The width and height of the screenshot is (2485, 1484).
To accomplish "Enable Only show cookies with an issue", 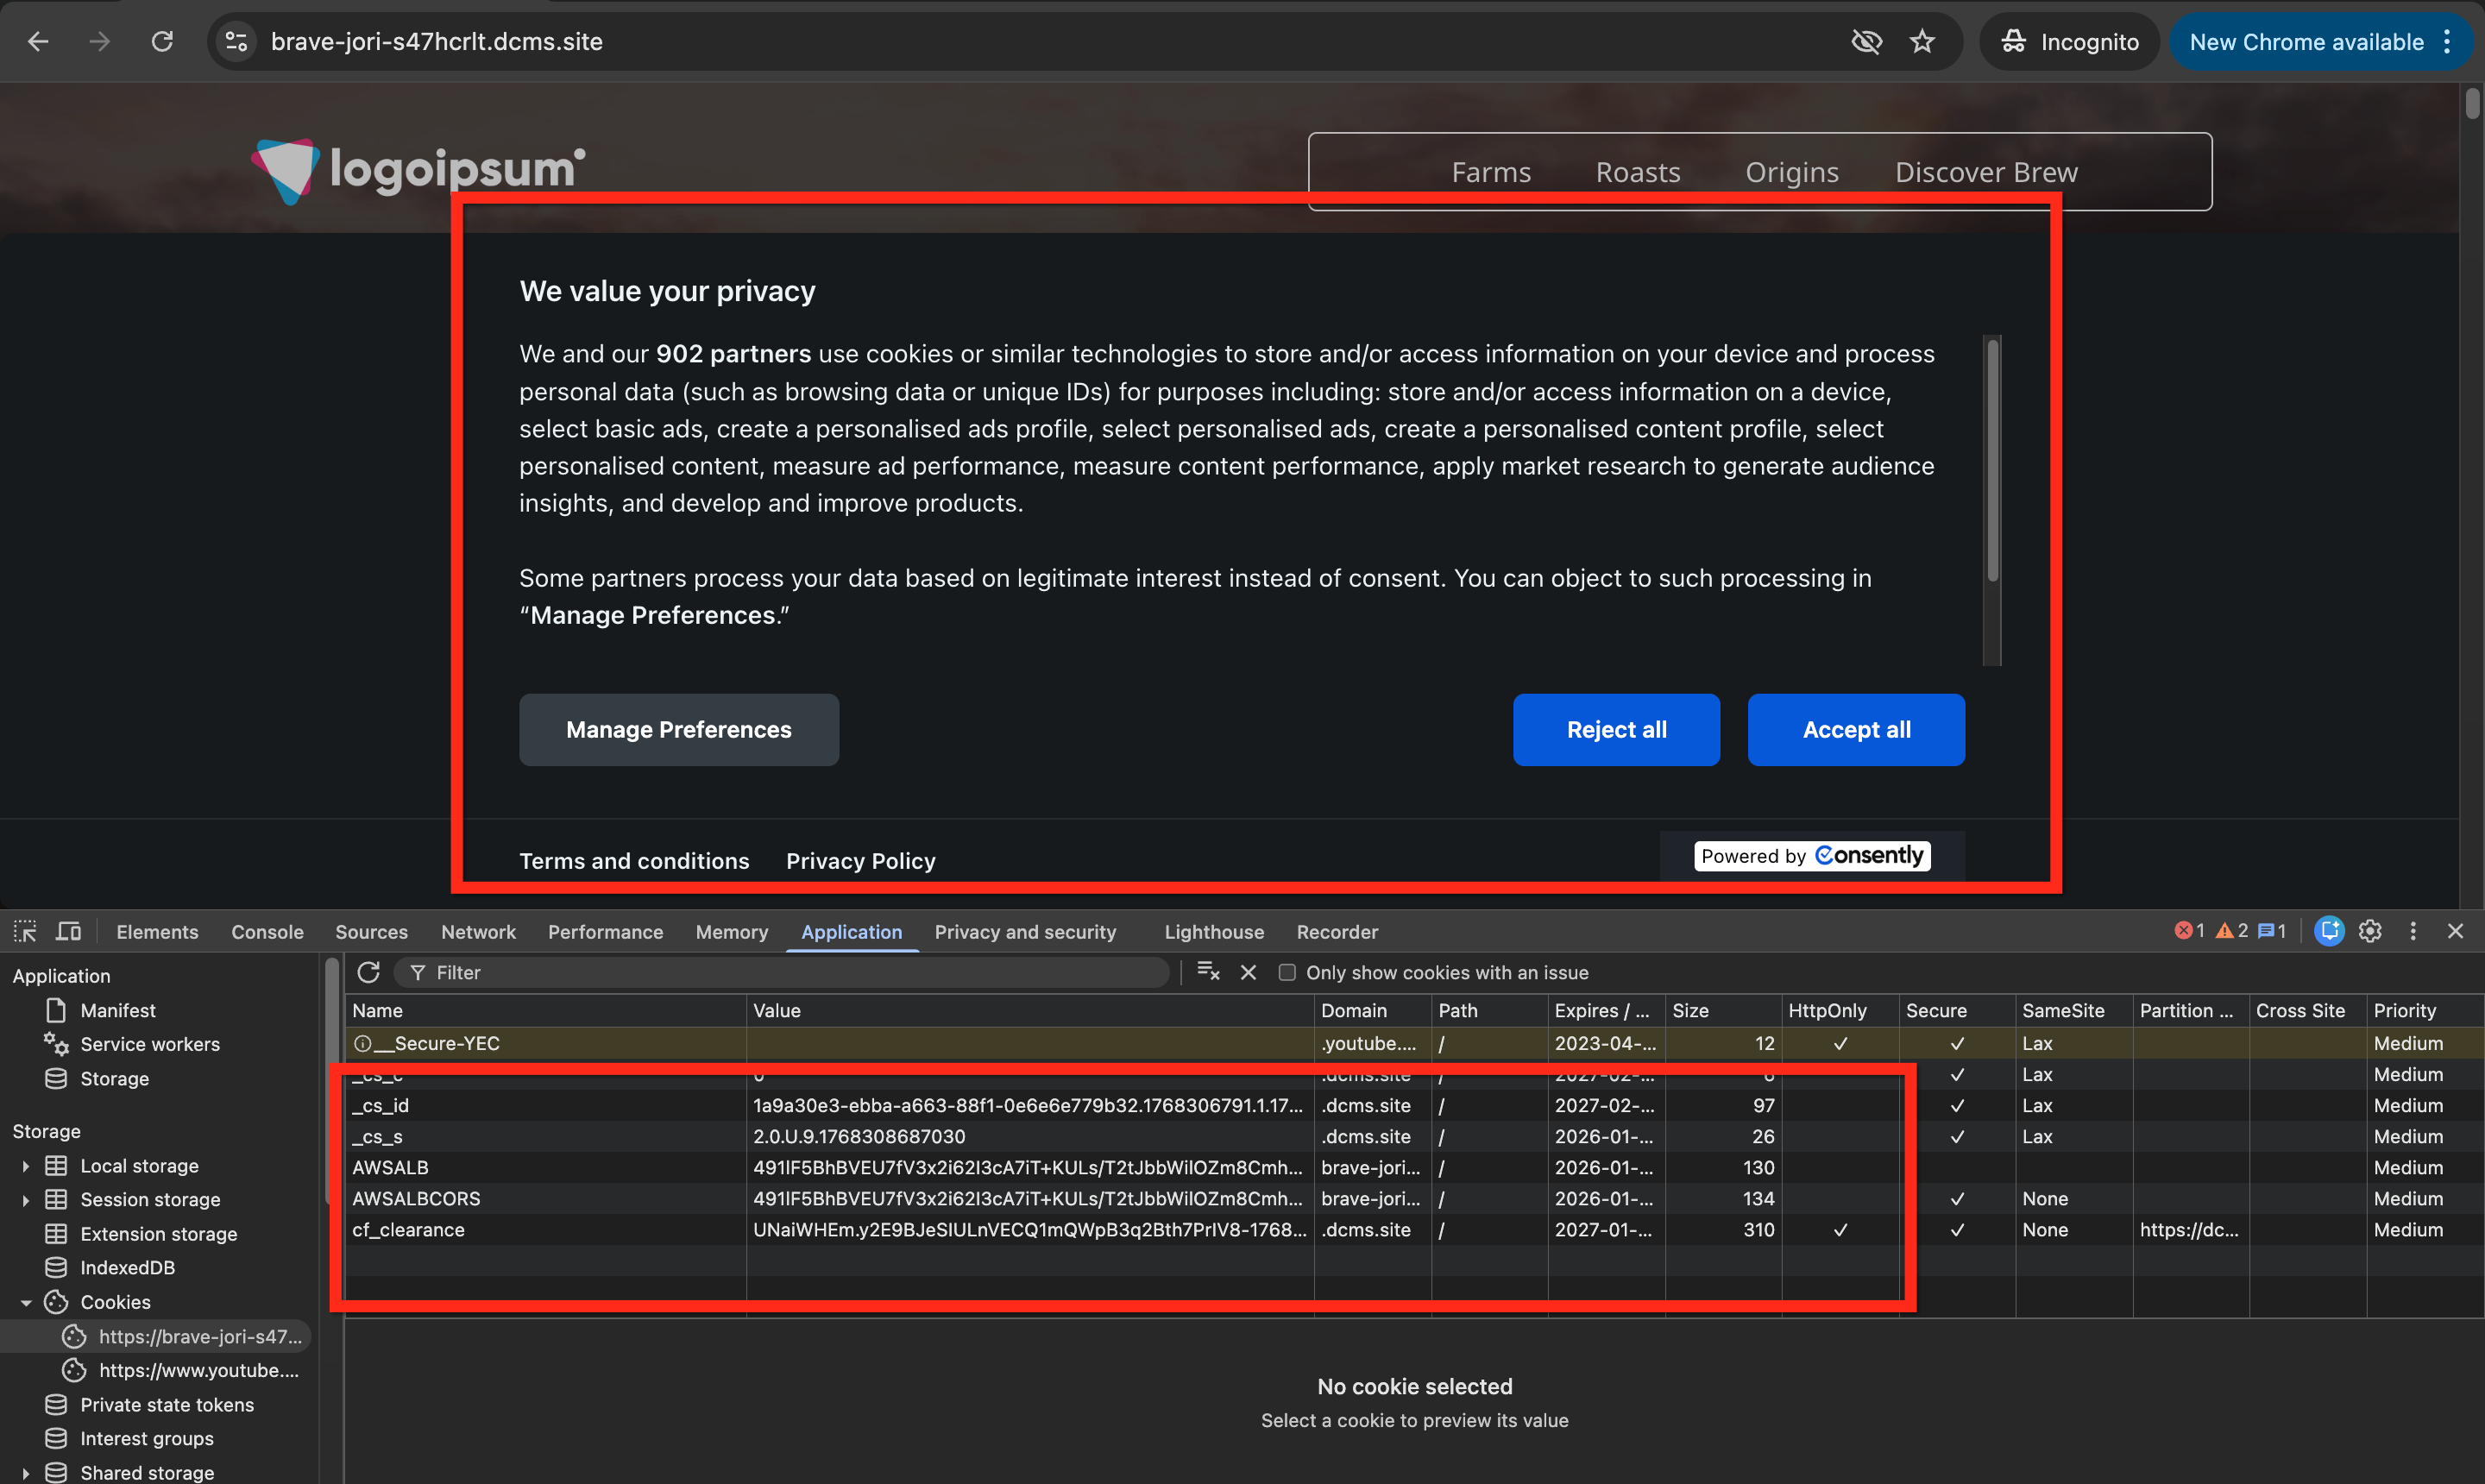I will 1287,972.
